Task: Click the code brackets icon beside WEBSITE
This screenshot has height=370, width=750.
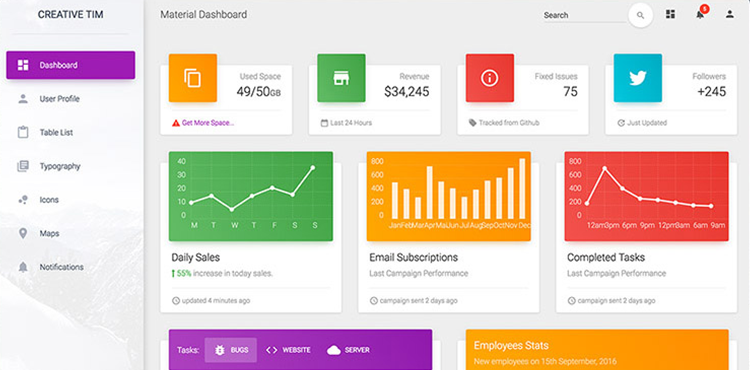Action: 272,350
